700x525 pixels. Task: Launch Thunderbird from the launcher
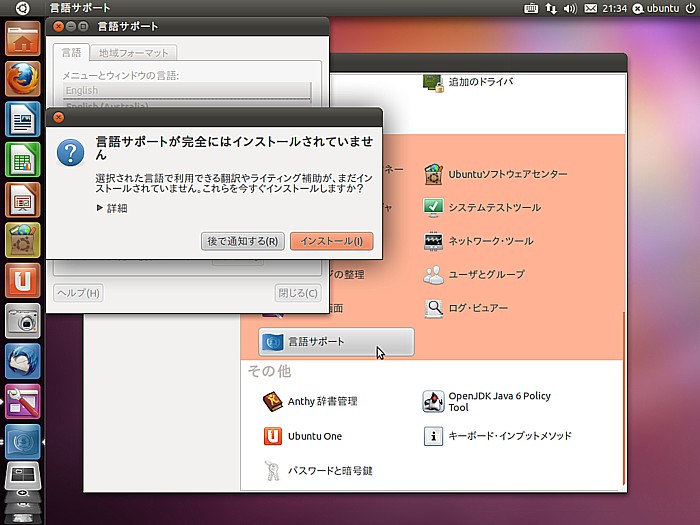(23, 361)
